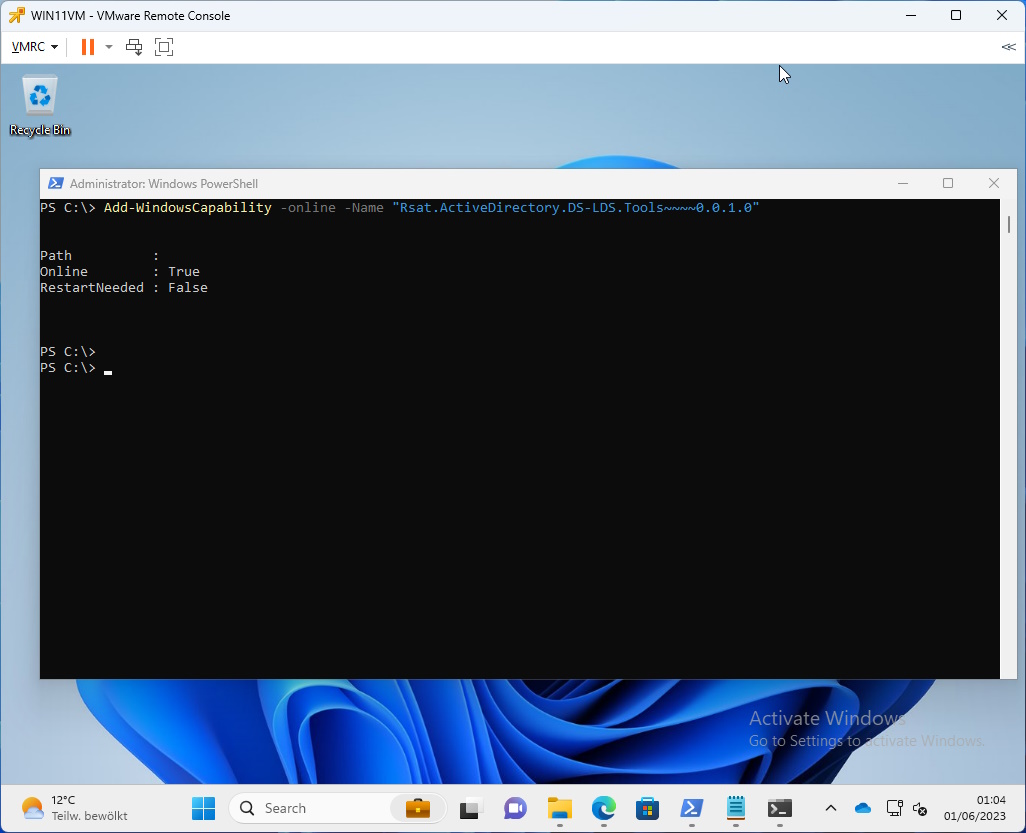
Task: Expand the power options arrow
Action: point(109,47)
